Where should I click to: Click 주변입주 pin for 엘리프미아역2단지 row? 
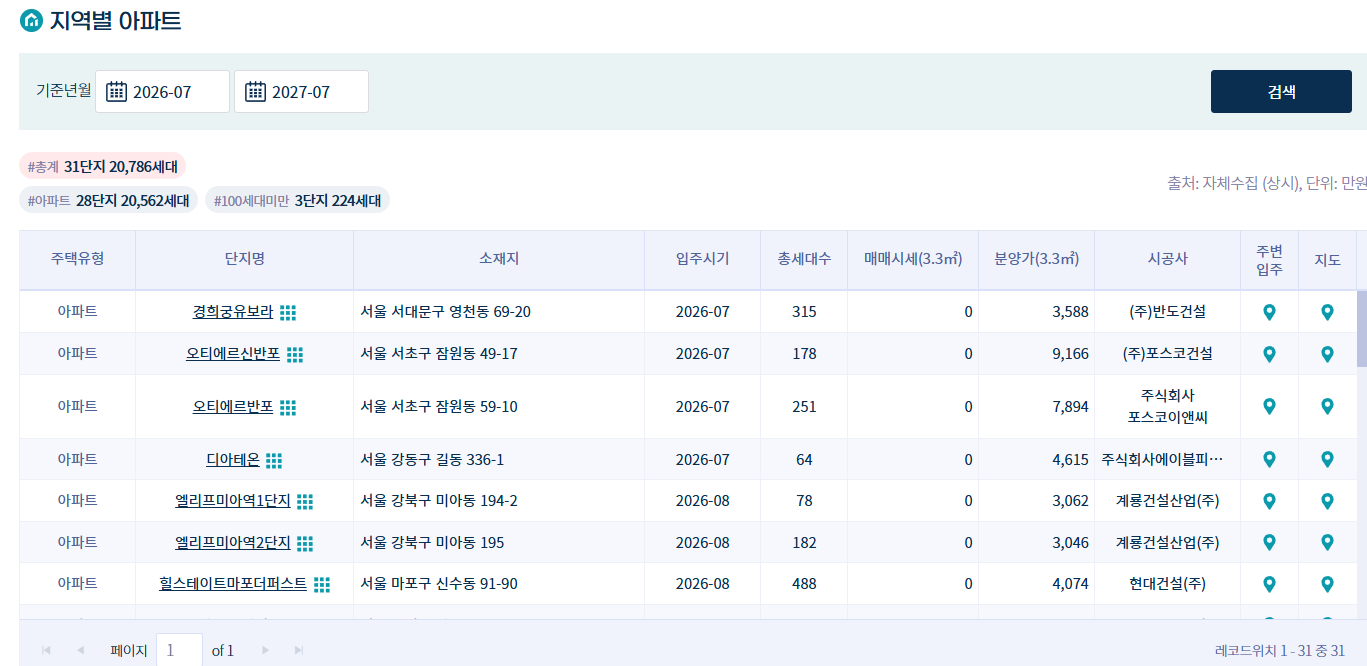[1269, 543]
